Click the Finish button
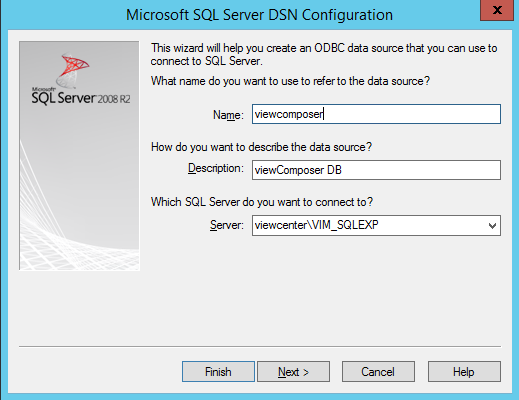 pyautogui.click(x=218, y=372)
